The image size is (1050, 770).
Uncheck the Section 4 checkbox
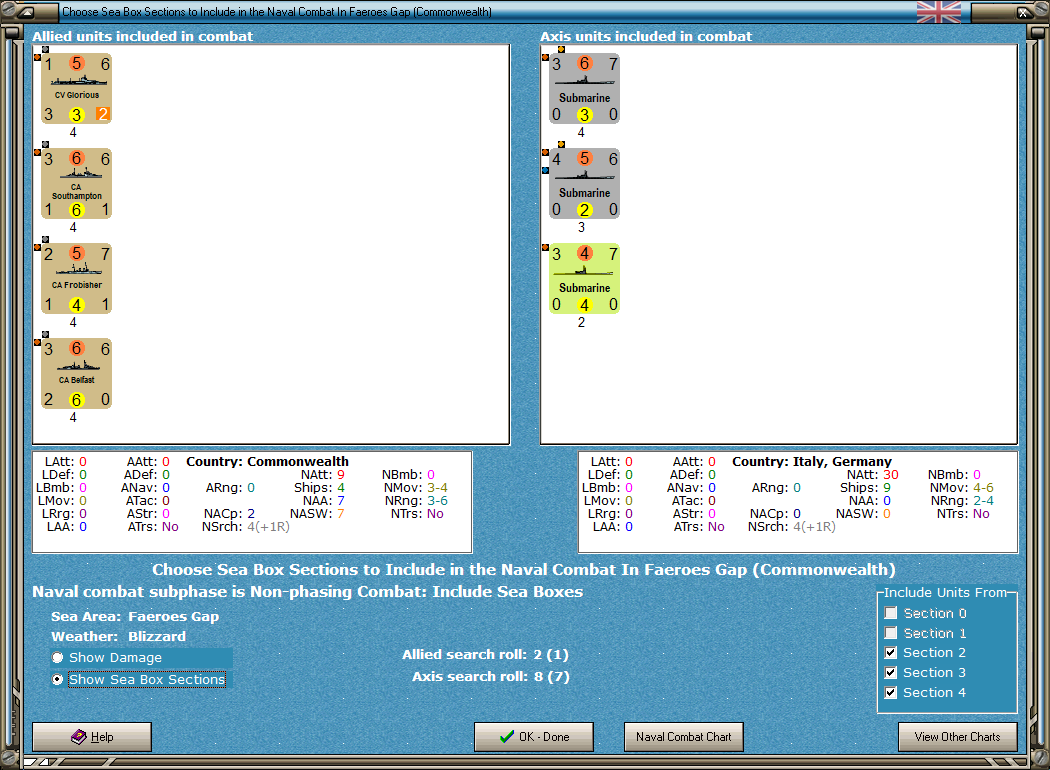pyautogui.click(x=891, y=692)
